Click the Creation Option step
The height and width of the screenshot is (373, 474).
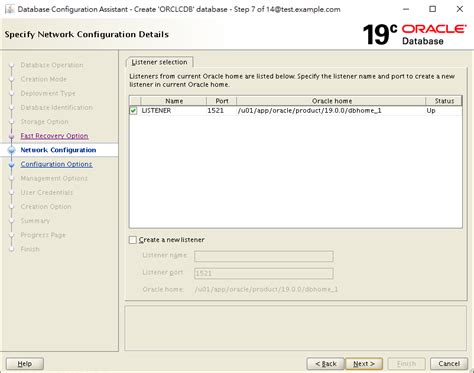click(46, 207)
